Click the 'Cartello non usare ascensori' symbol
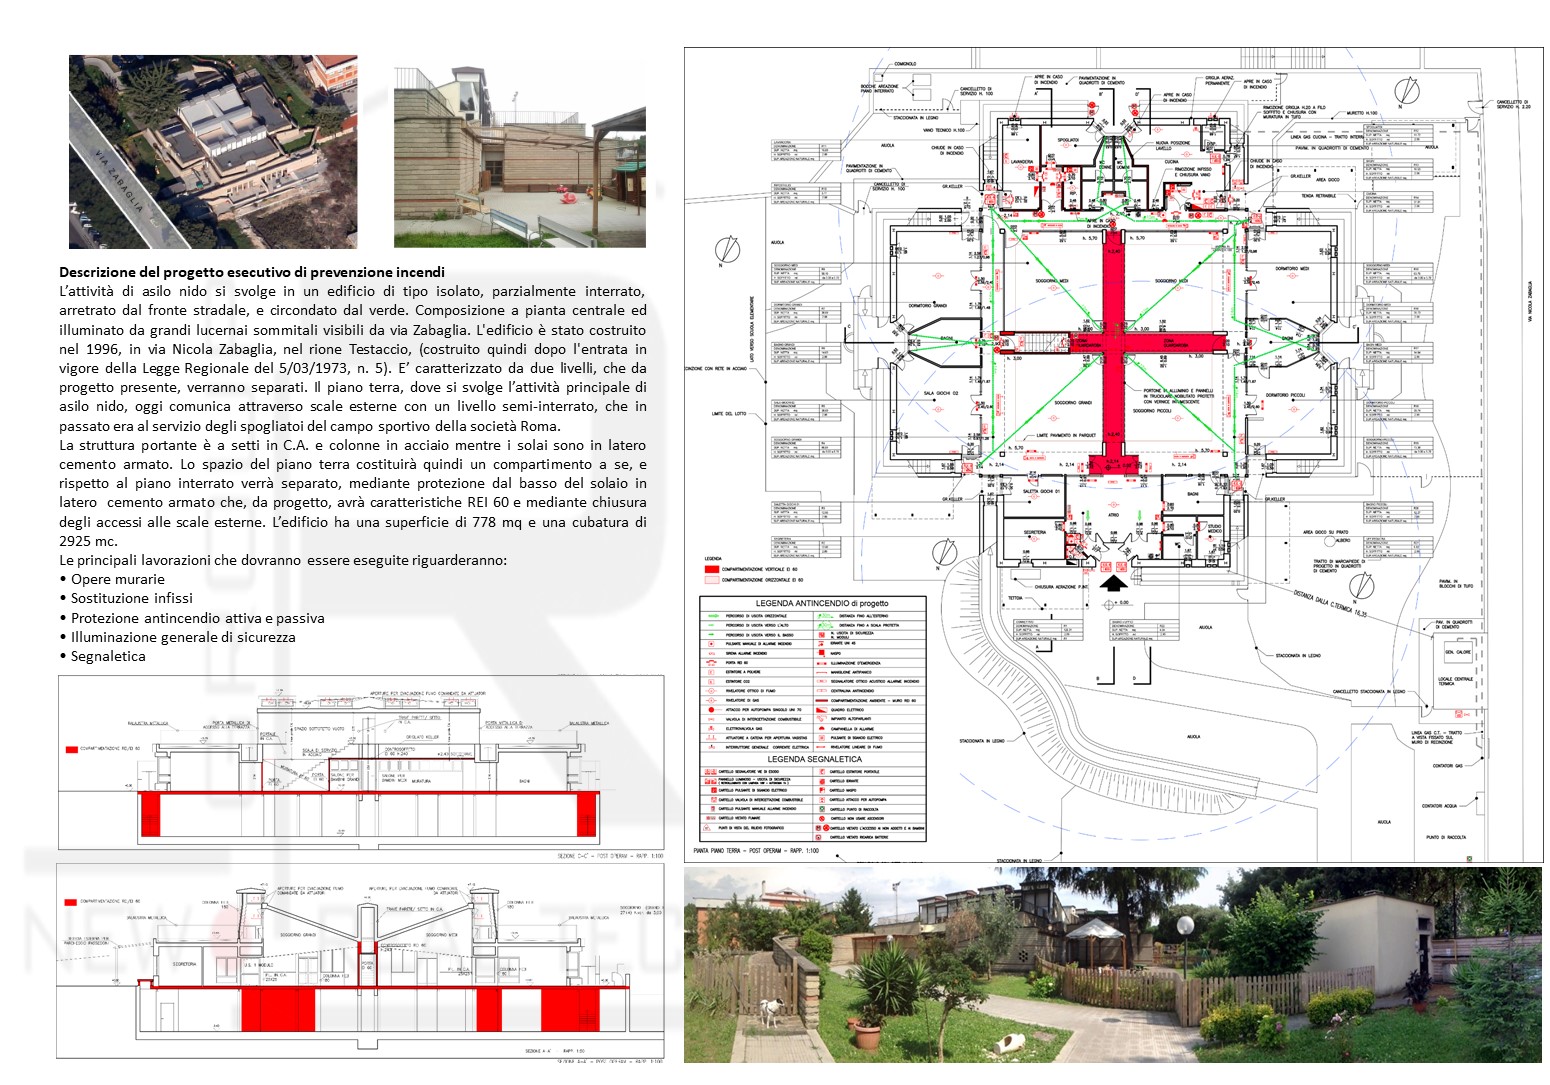 tap(822, 818)
